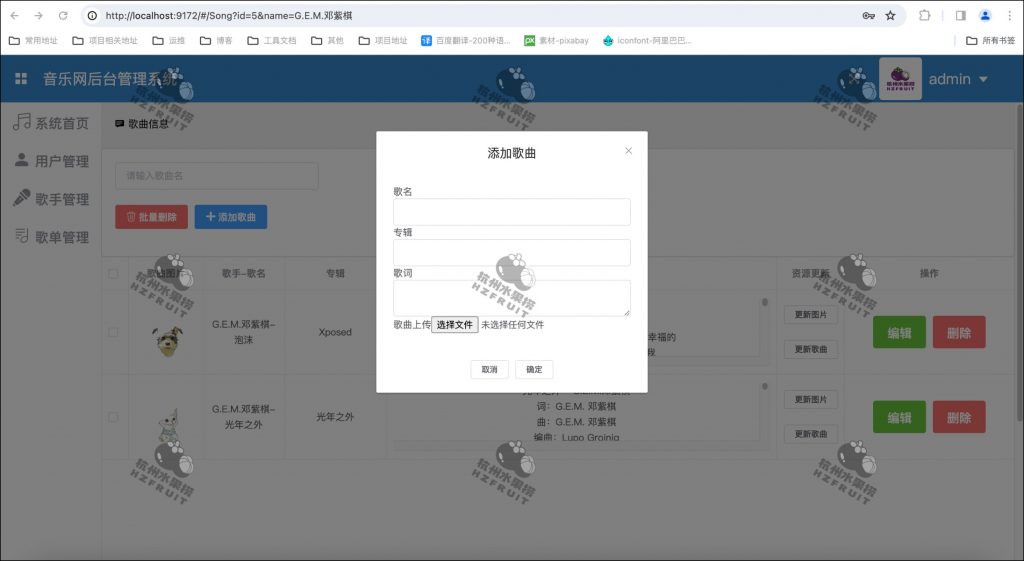The image size is (1024, 561).
Task: Click the 添加歌曲 button behind dialog
Action: point(231,217)
